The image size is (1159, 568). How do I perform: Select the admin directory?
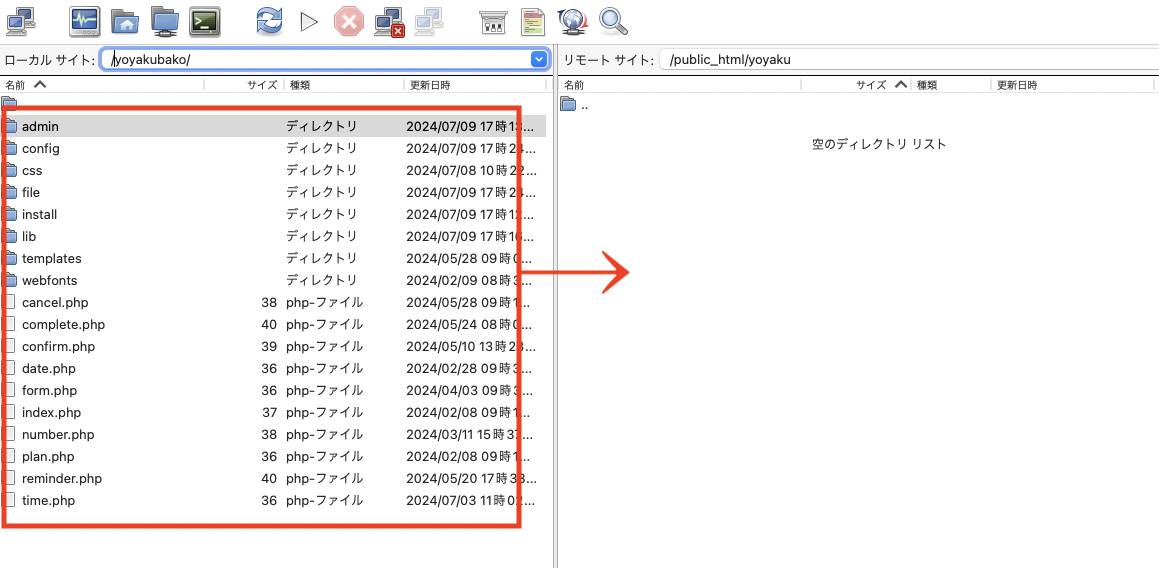[x=273, y=126]
